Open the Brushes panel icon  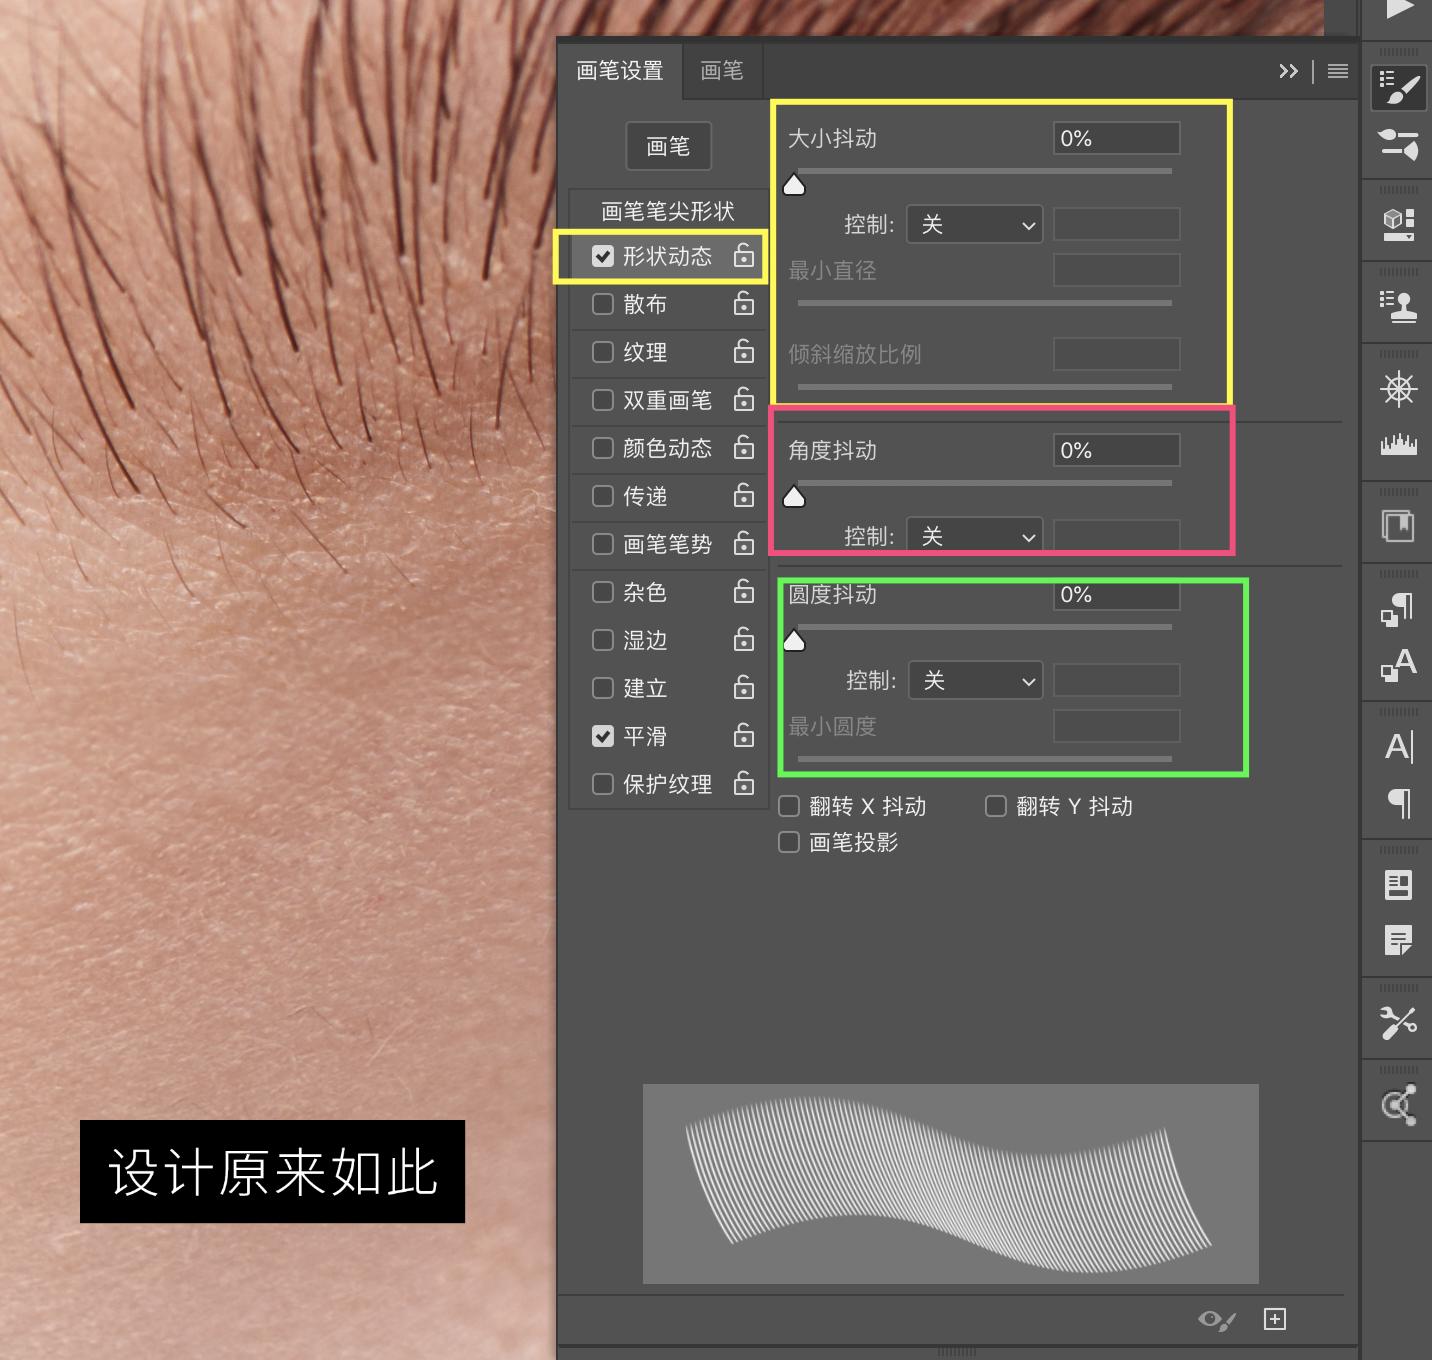click(1397, 147)
